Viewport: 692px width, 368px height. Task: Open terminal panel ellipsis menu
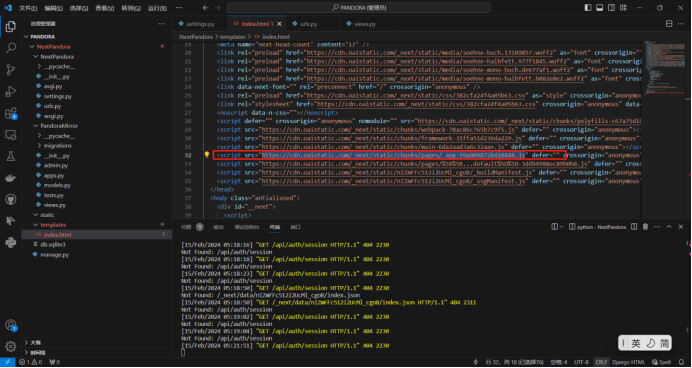[x=657, y=227]
